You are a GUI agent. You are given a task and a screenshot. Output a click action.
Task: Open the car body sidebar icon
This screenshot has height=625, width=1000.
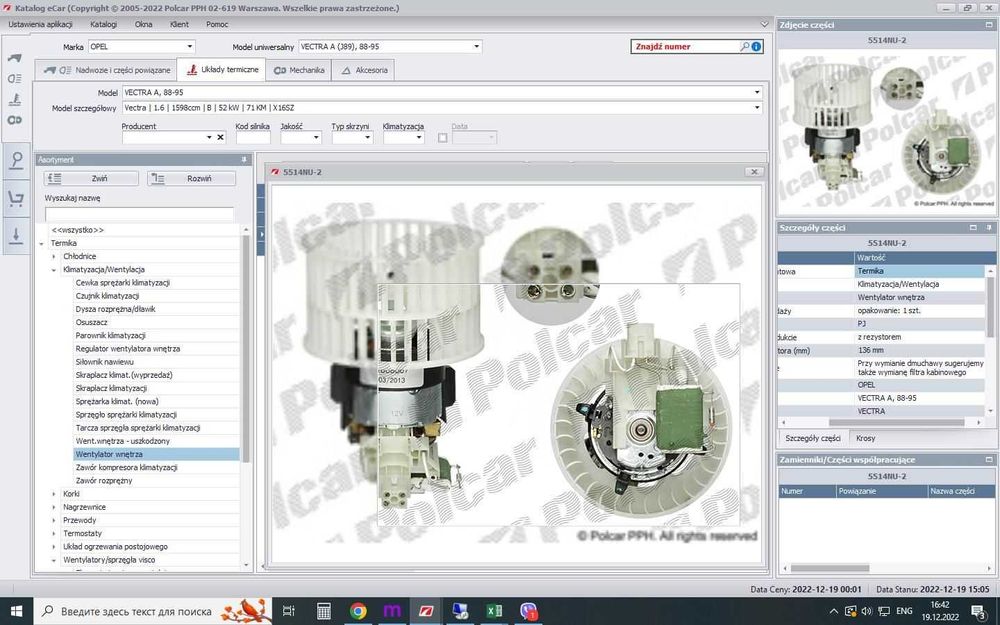(15, 57)
